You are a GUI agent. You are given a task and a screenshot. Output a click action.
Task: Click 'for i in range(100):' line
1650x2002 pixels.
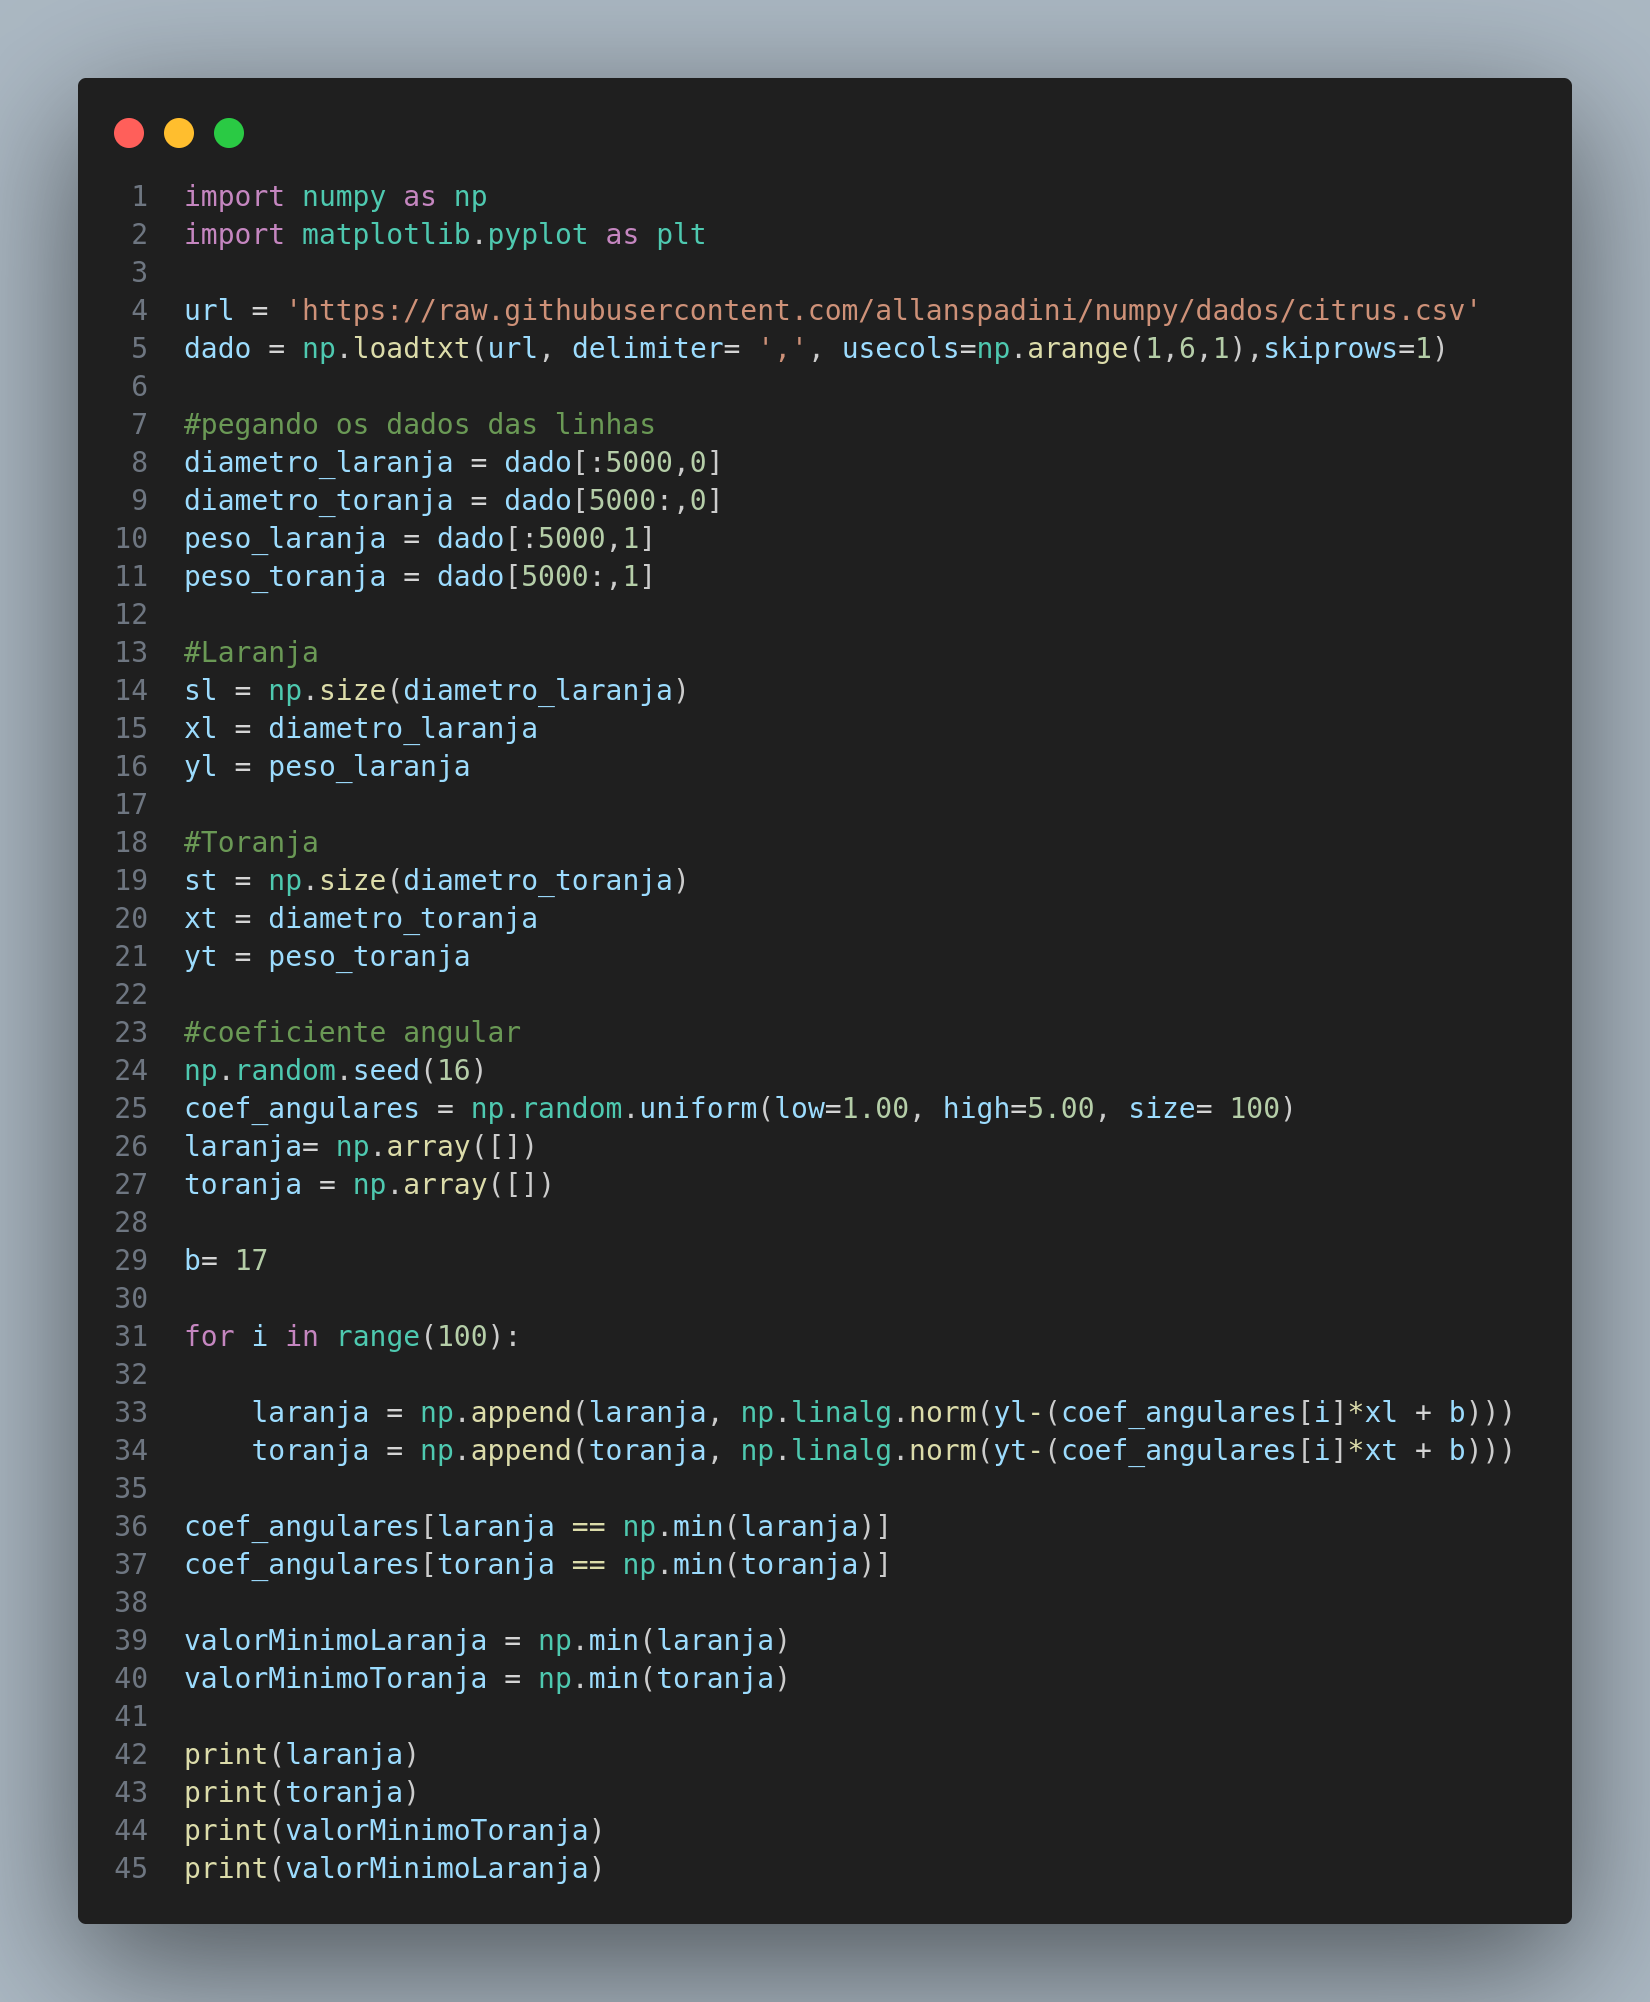coord(353,1337)
